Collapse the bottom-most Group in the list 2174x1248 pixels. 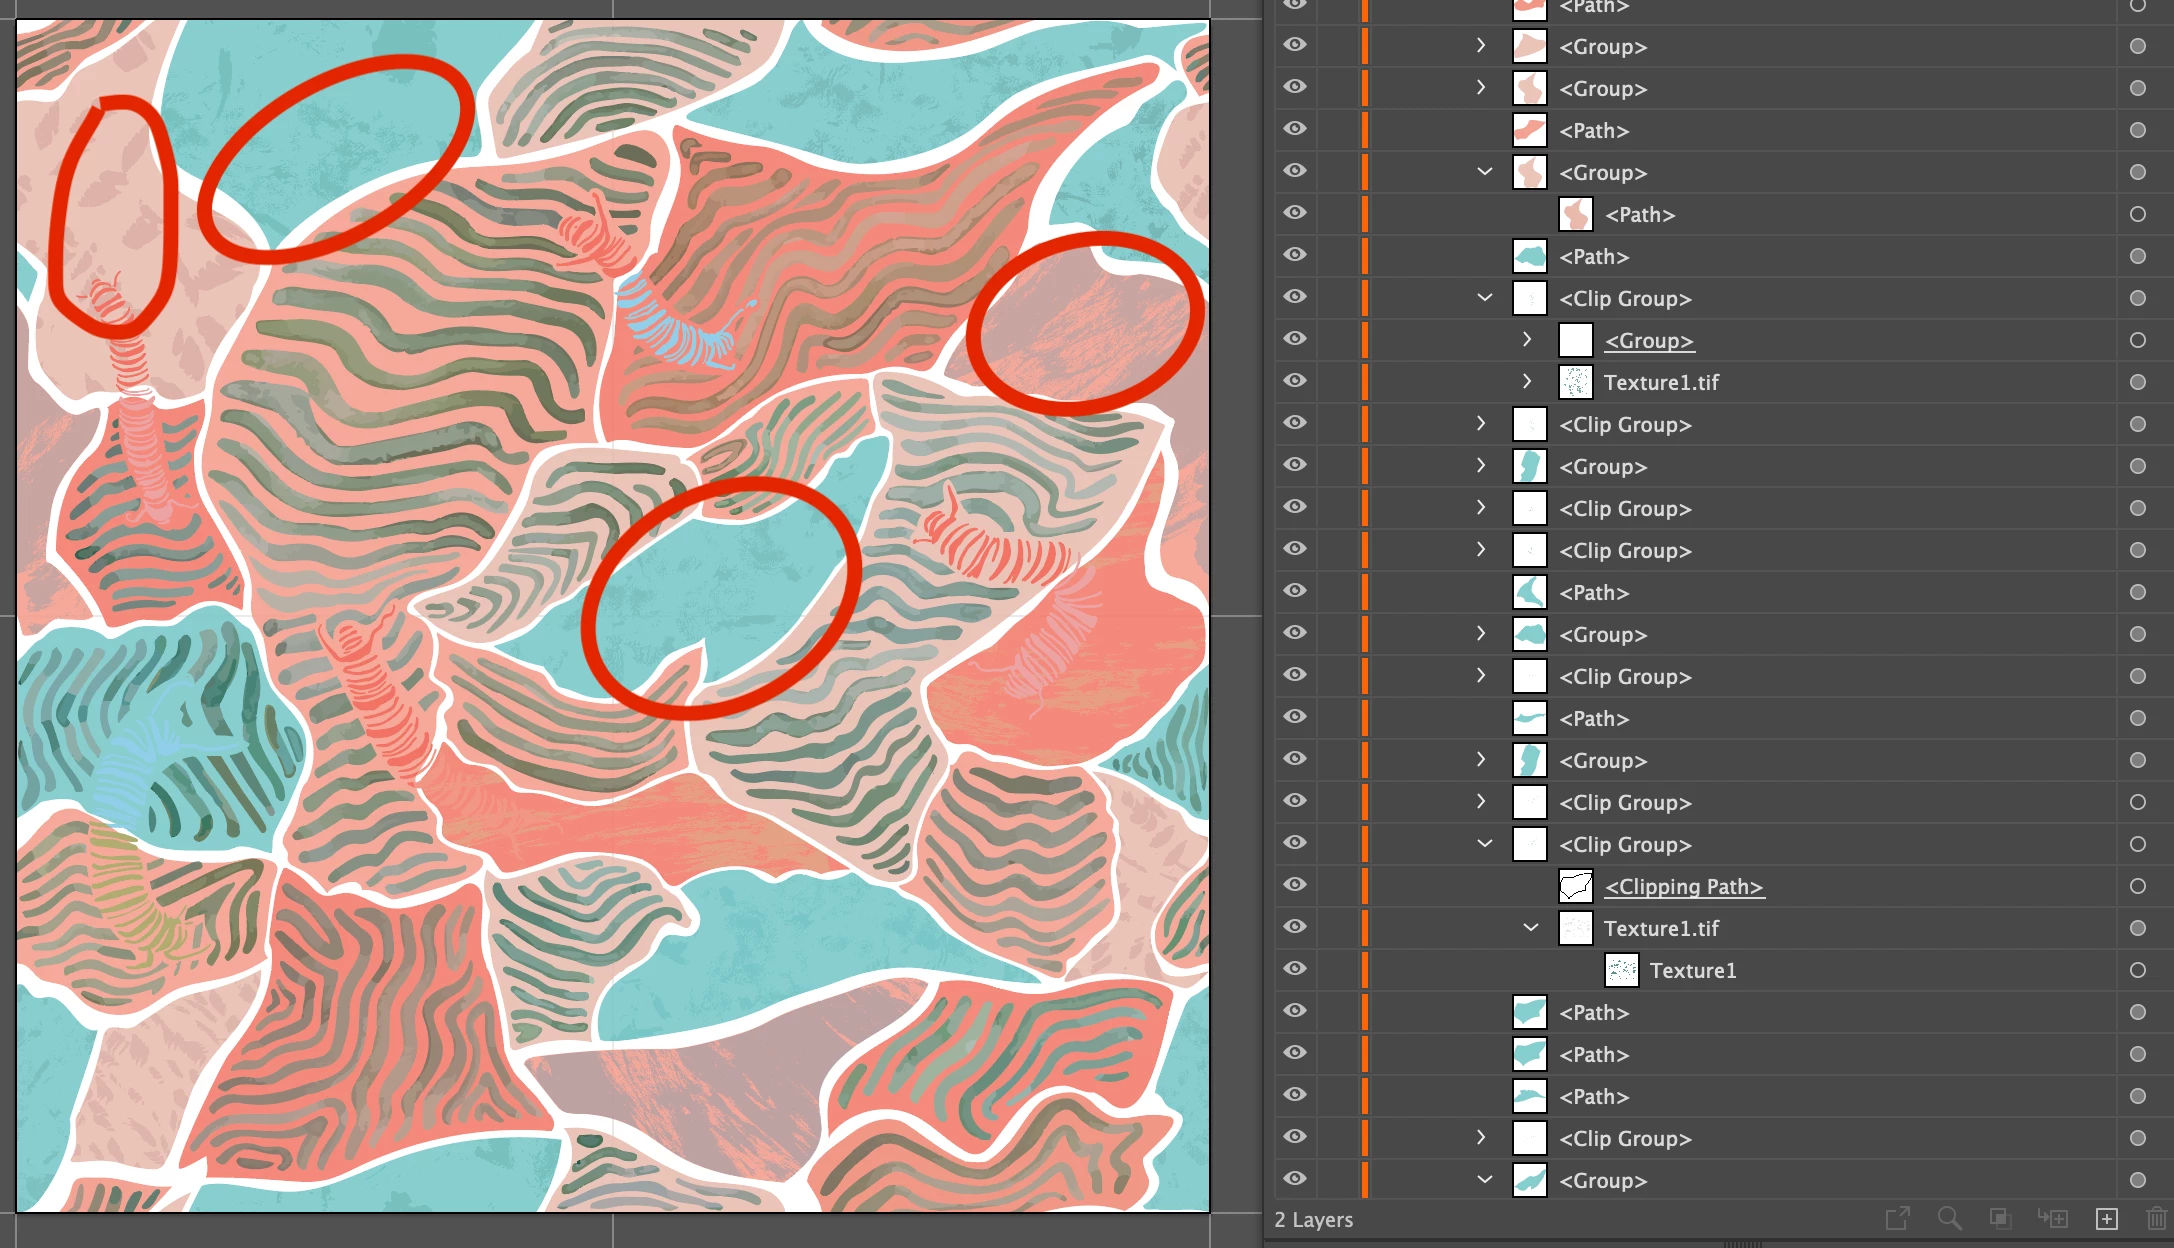[x=1484, y=1180]
